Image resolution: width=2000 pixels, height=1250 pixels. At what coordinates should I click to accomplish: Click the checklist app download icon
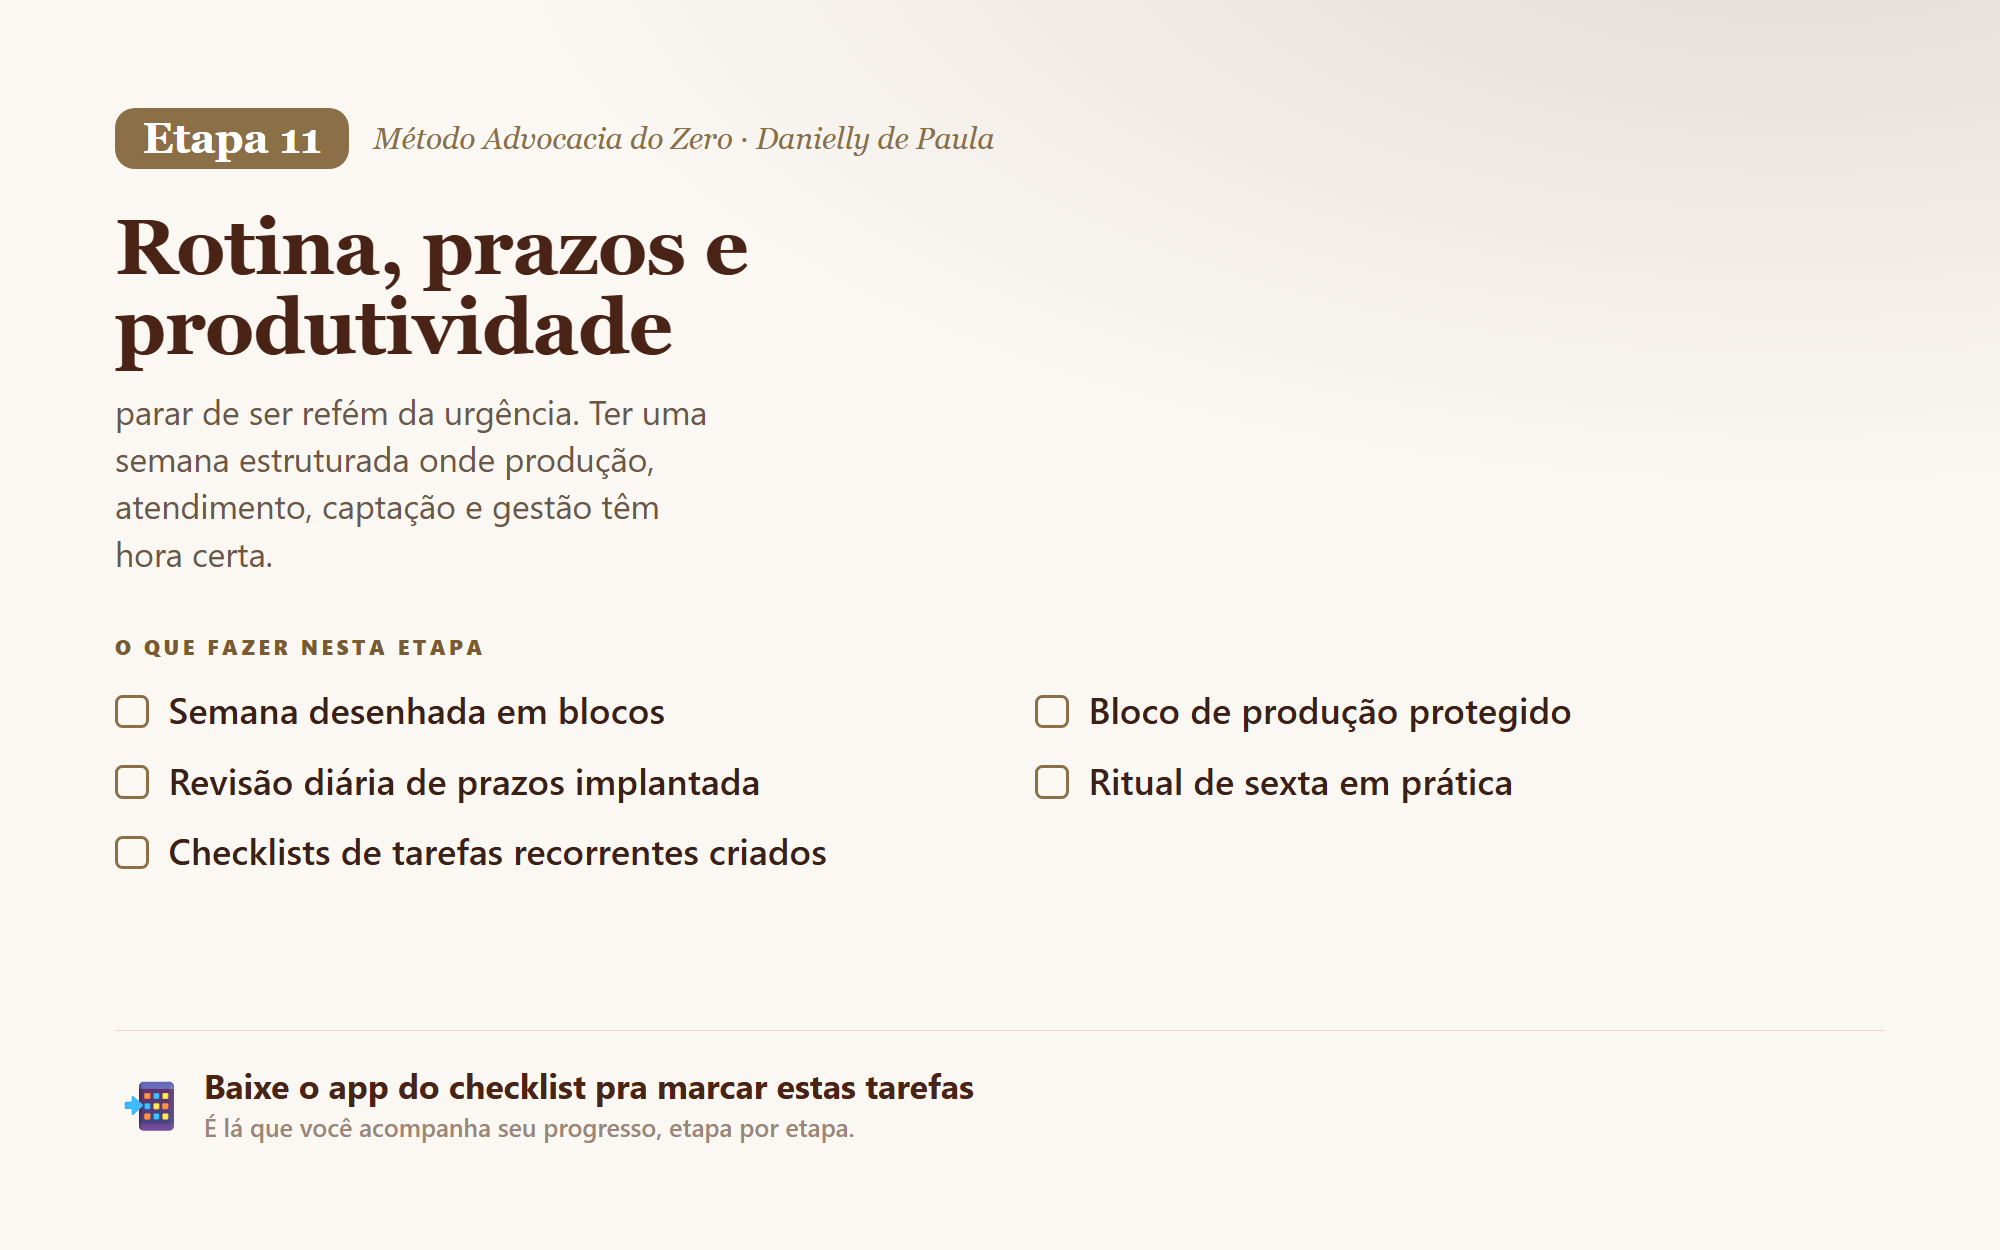click(x=150, y=1106)
